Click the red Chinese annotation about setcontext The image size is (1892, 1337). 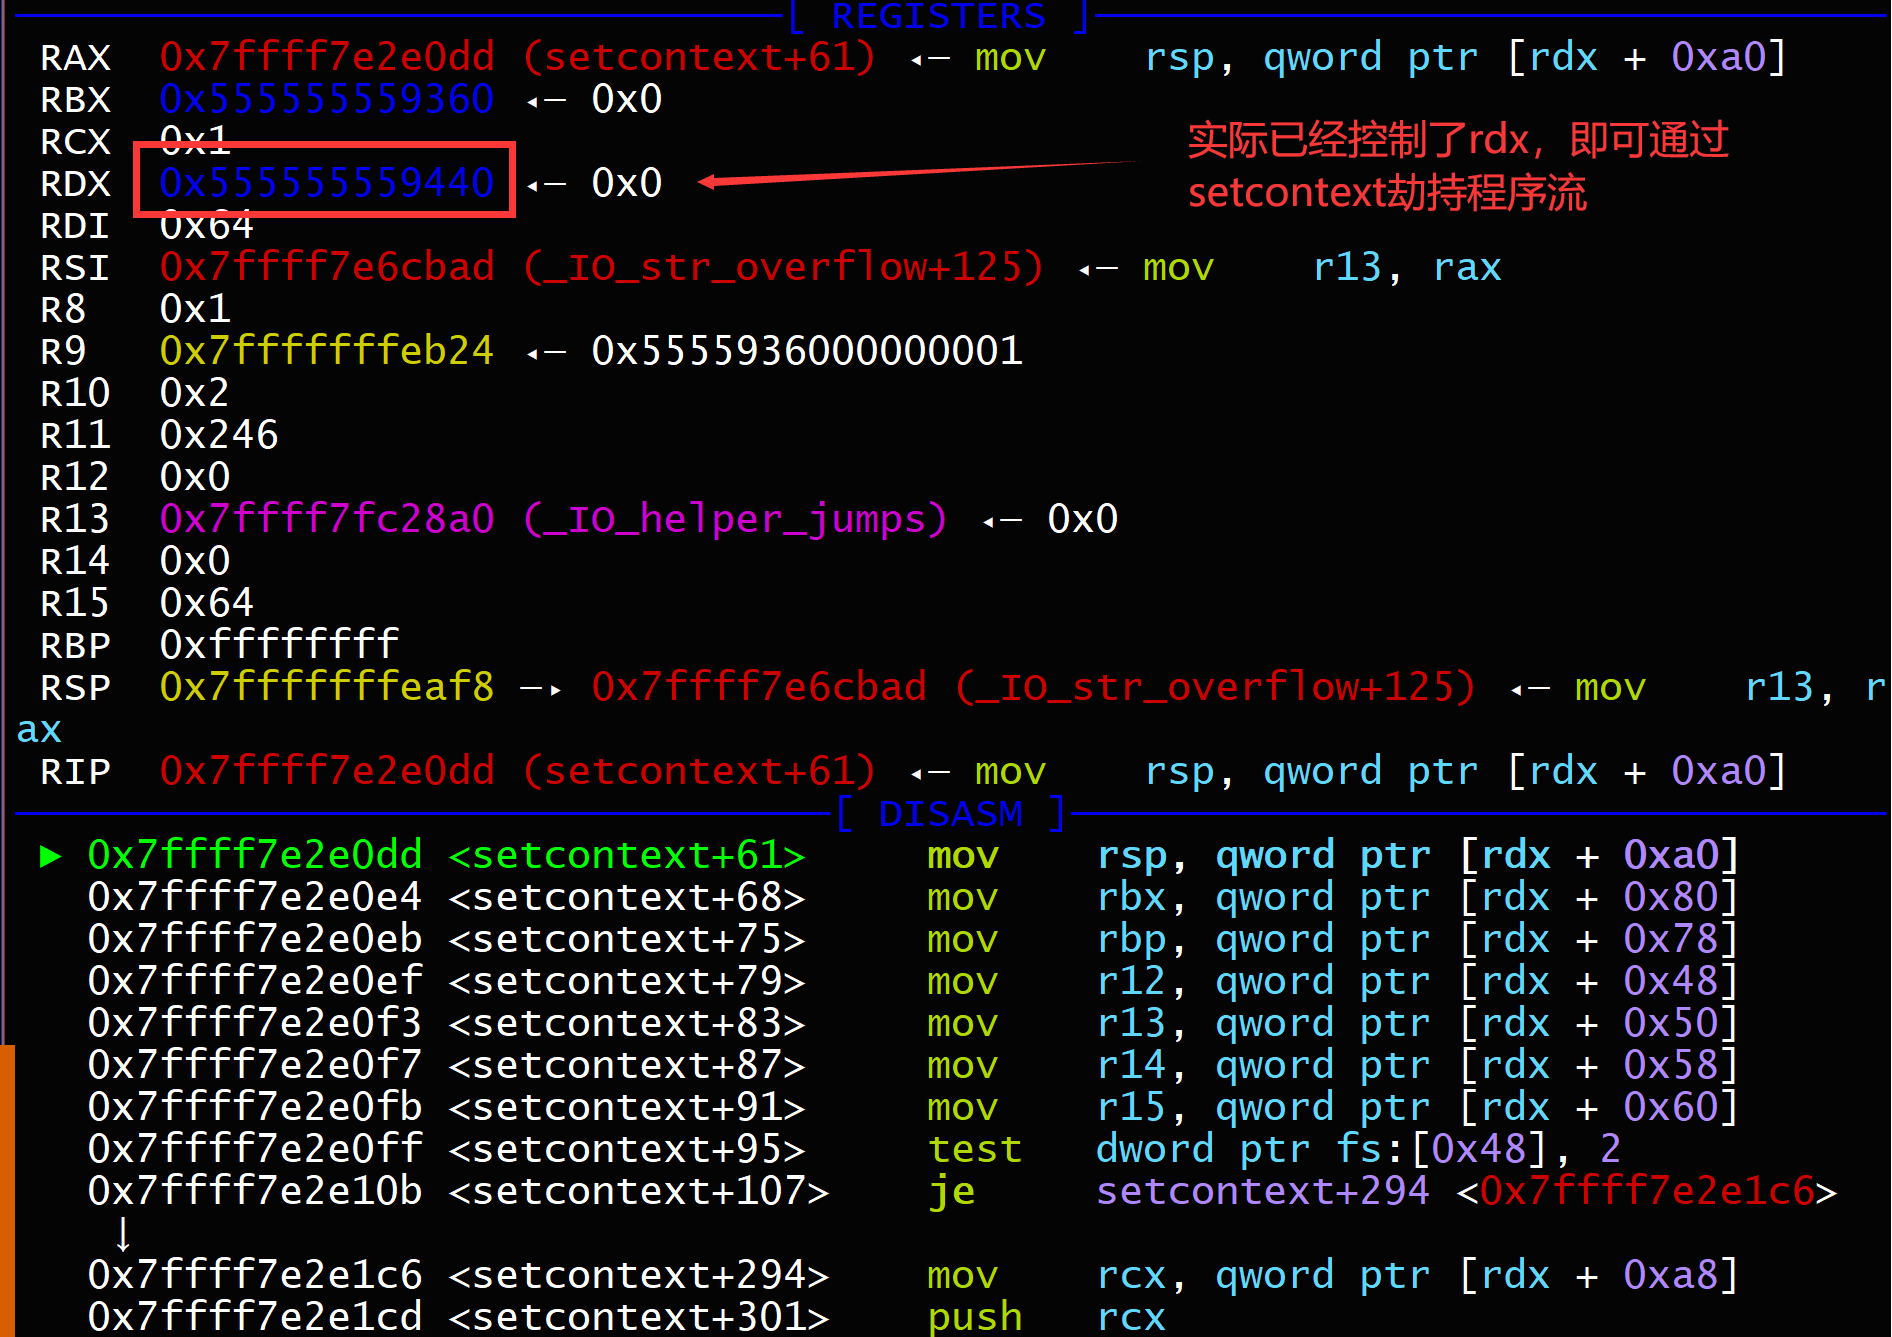(1456, 166)
